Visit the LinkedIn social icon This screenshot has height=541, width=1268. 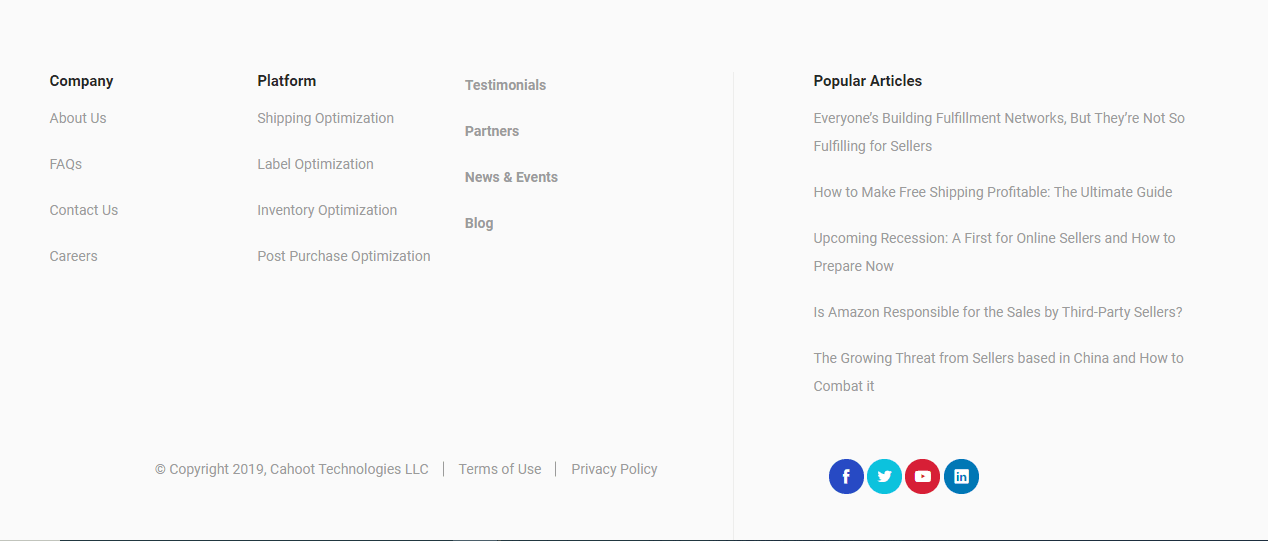coord(961,476)
